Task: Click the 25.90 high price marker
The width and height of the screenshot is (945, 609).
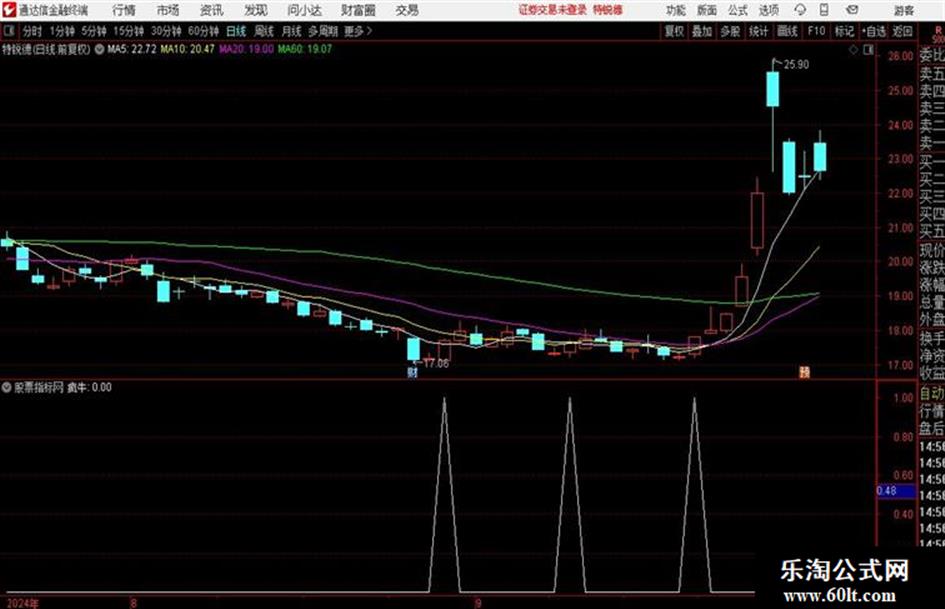Action: click(796, 64)
